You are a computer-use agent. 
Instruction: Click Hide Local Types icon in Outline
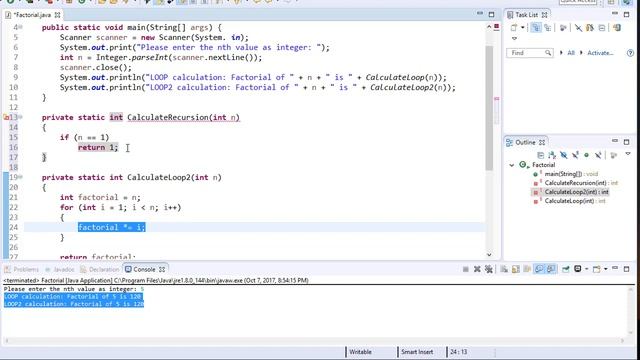[x=598, y=155]
